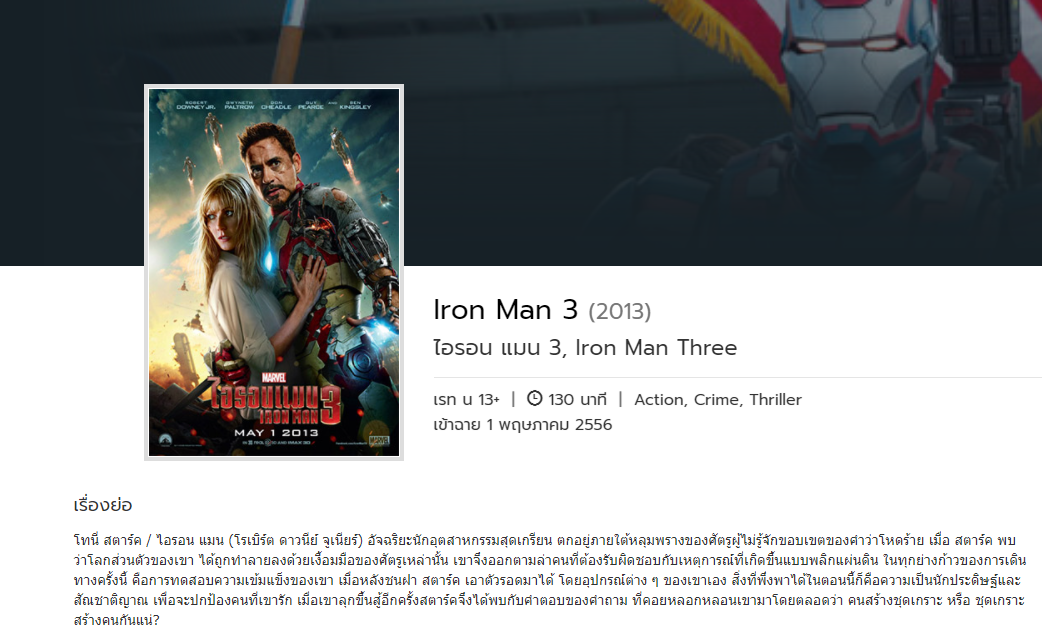
Task: Click the เรื่องย่อ synopsis heading
Action: tap(103, 505)
